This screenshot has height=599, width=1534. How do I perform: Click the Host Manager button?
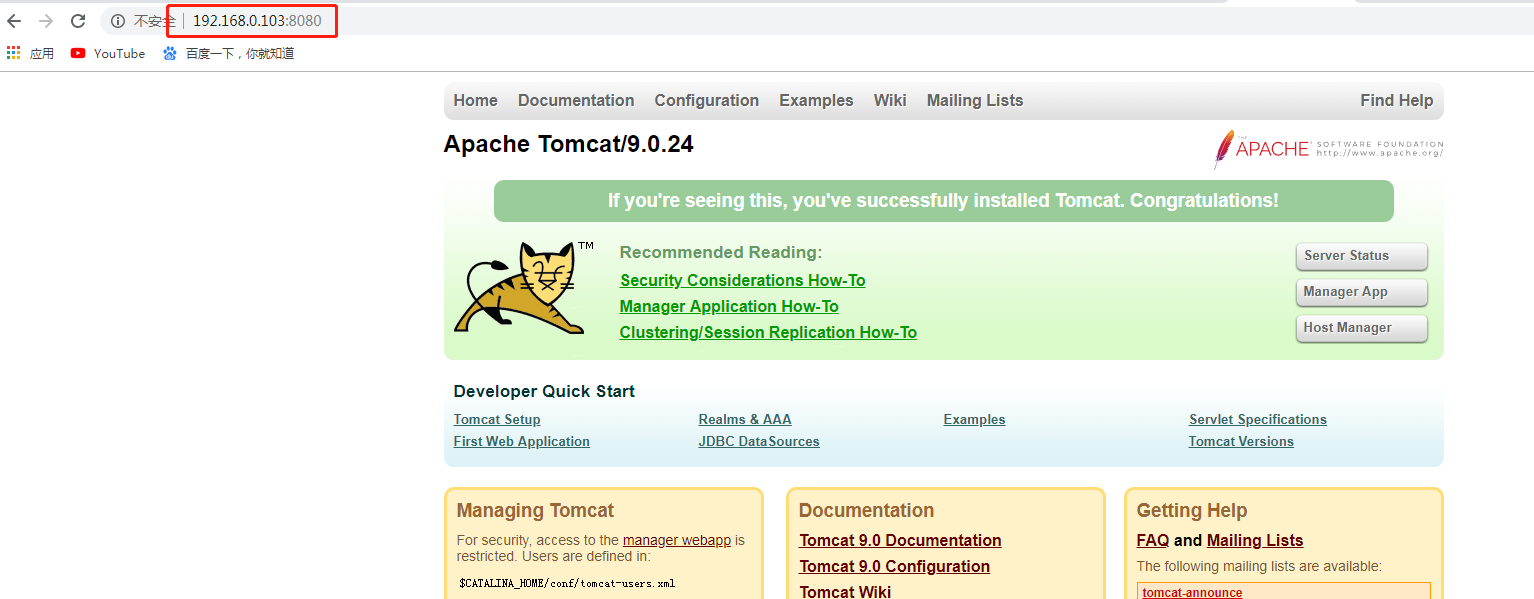click(x=1361, y=328)
